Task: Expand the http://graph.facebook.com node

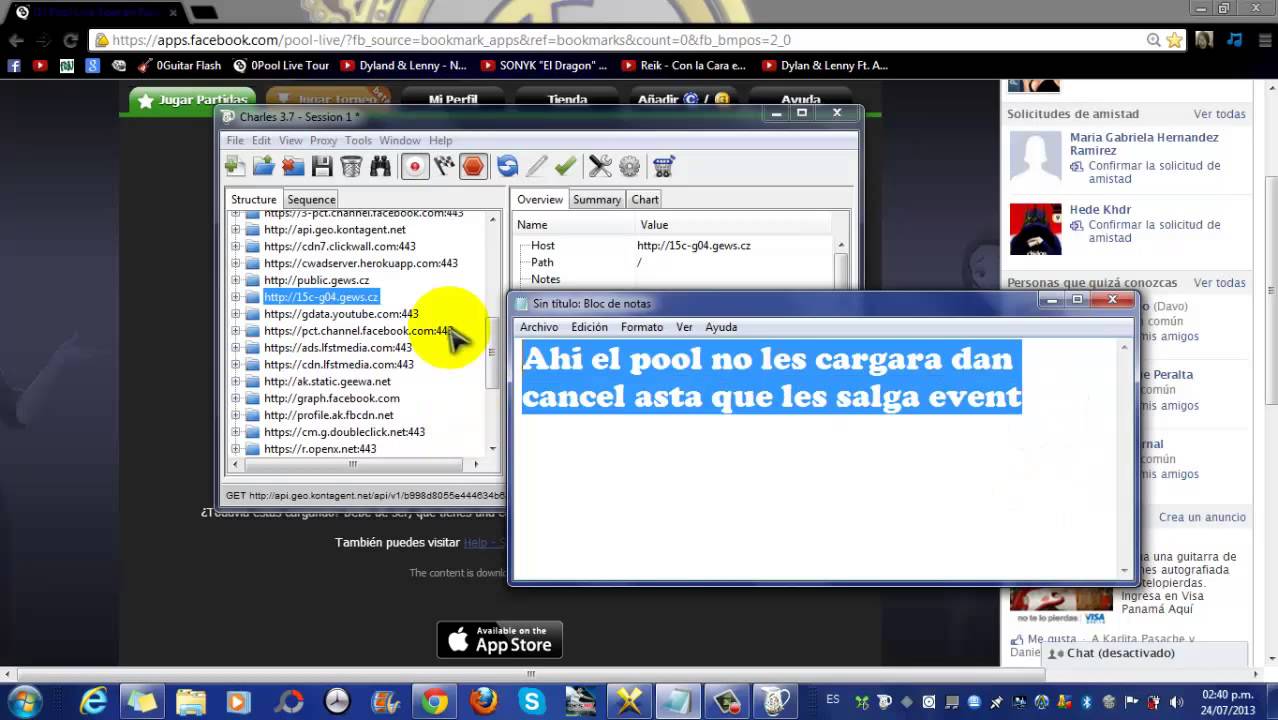Action: [236, 398]
